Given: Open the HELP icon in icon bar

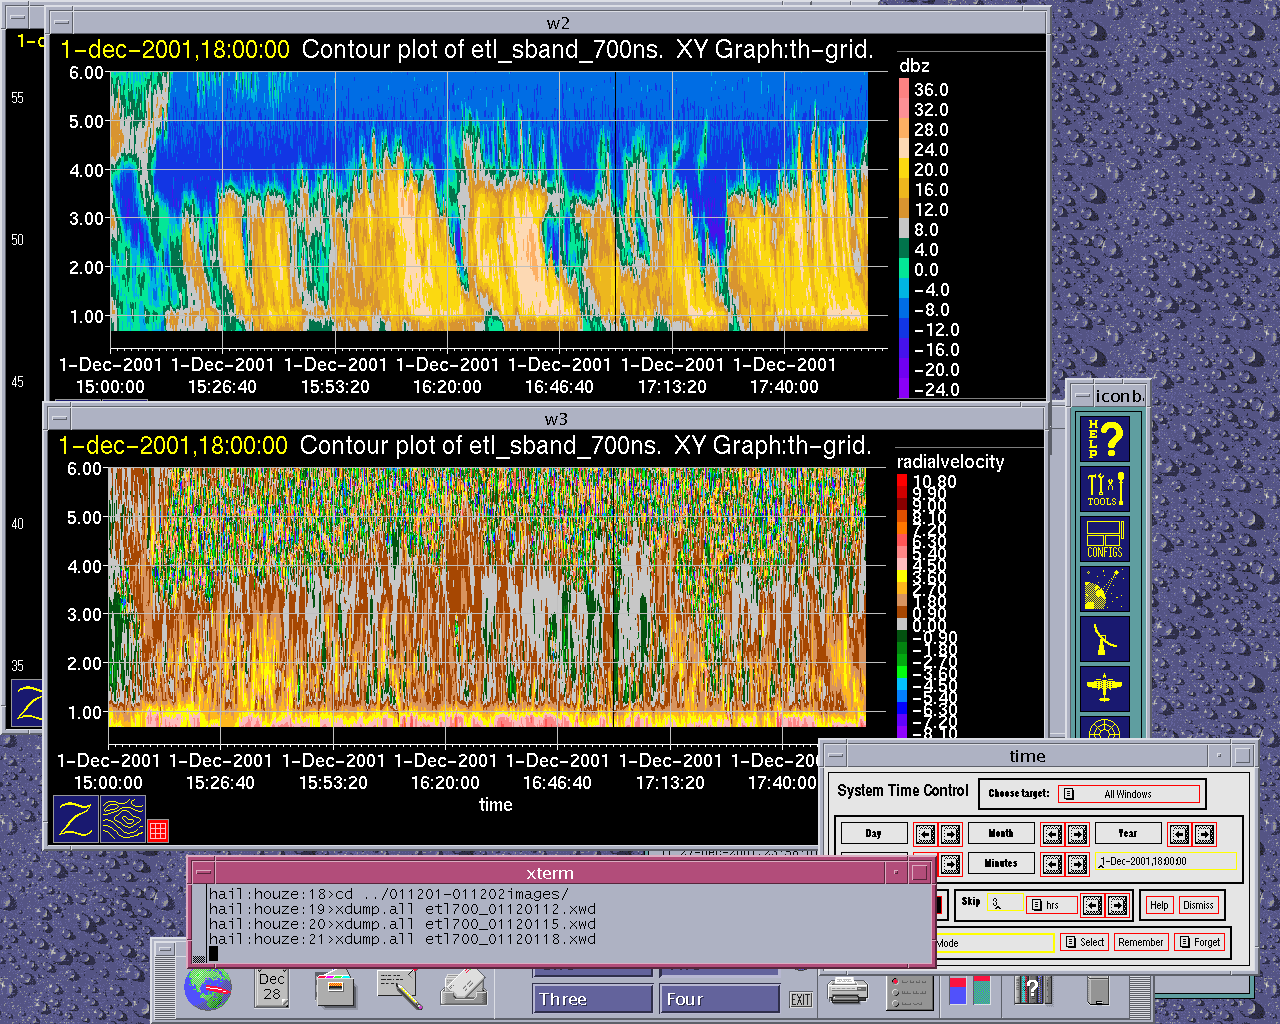Looking at the screenshot, I should click(1105, 439).
